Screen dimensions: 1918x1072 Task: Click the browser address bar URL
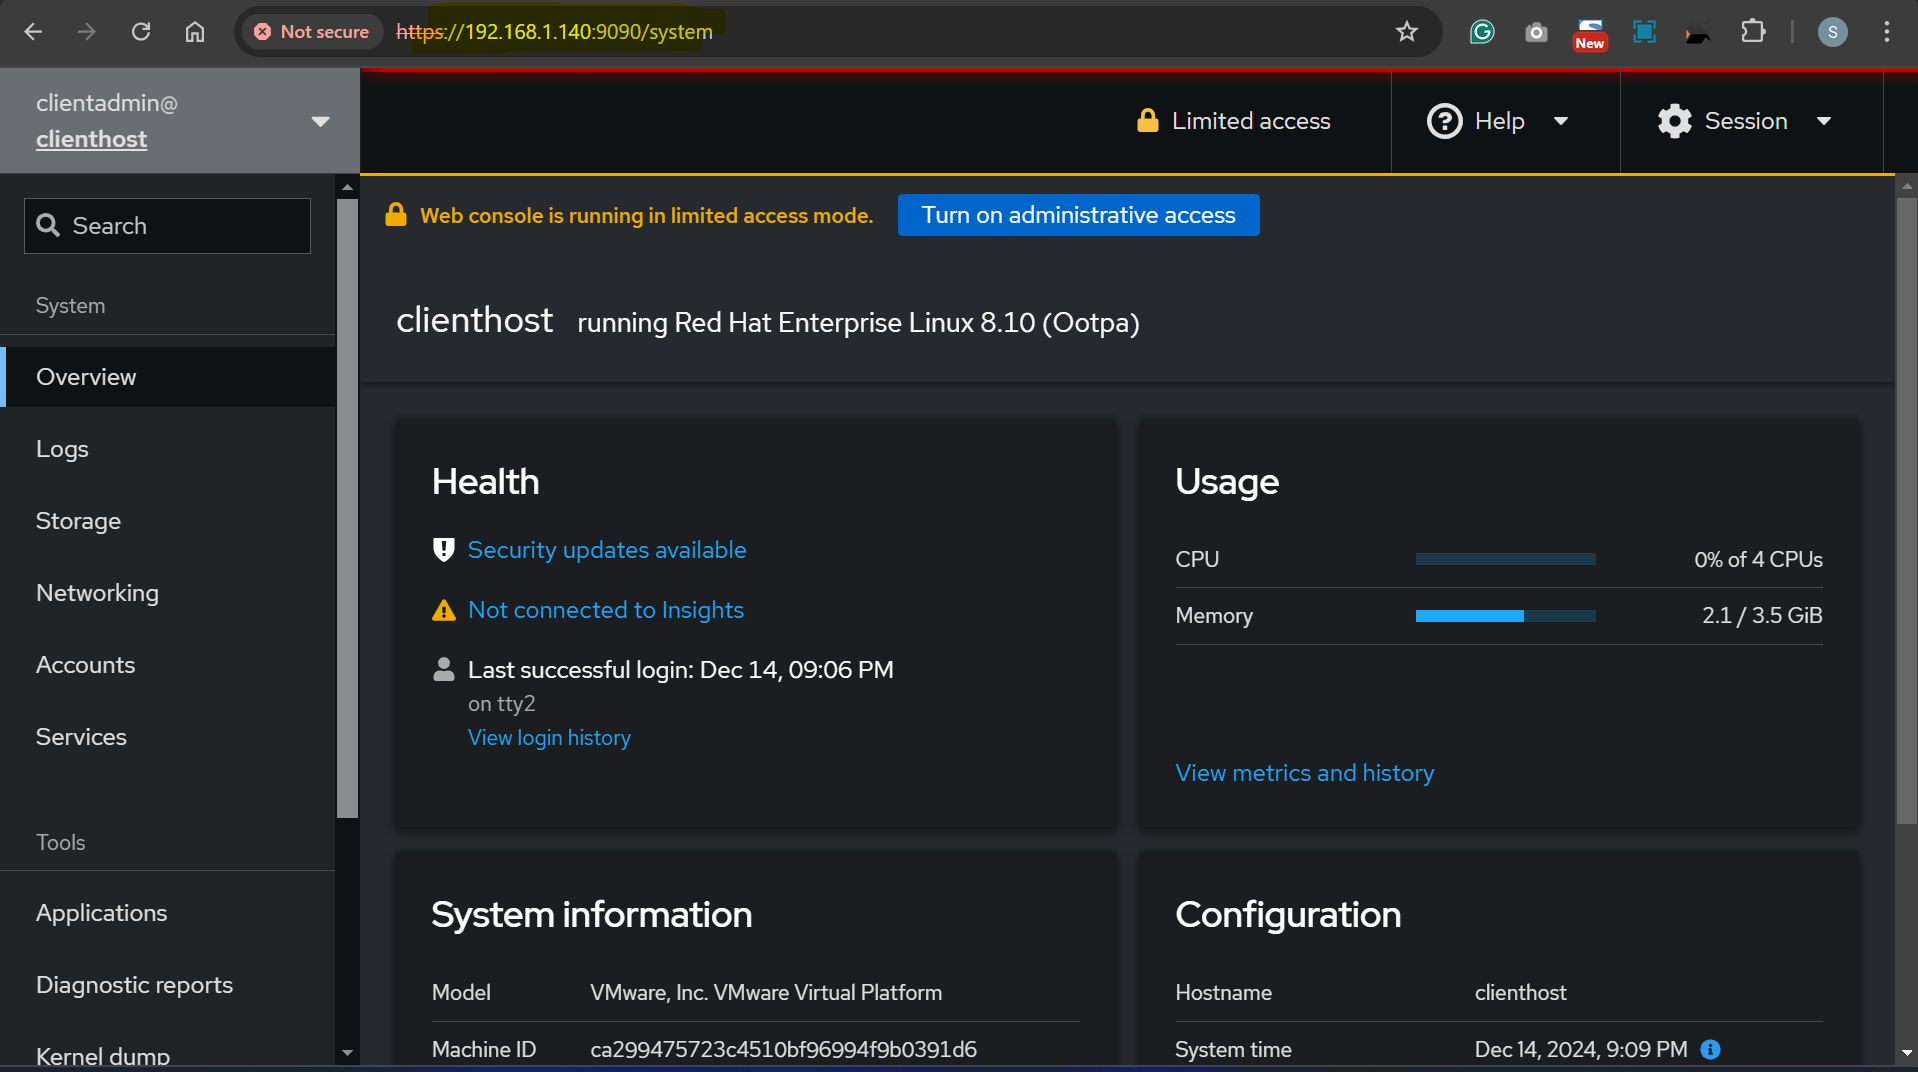(554, 32)
